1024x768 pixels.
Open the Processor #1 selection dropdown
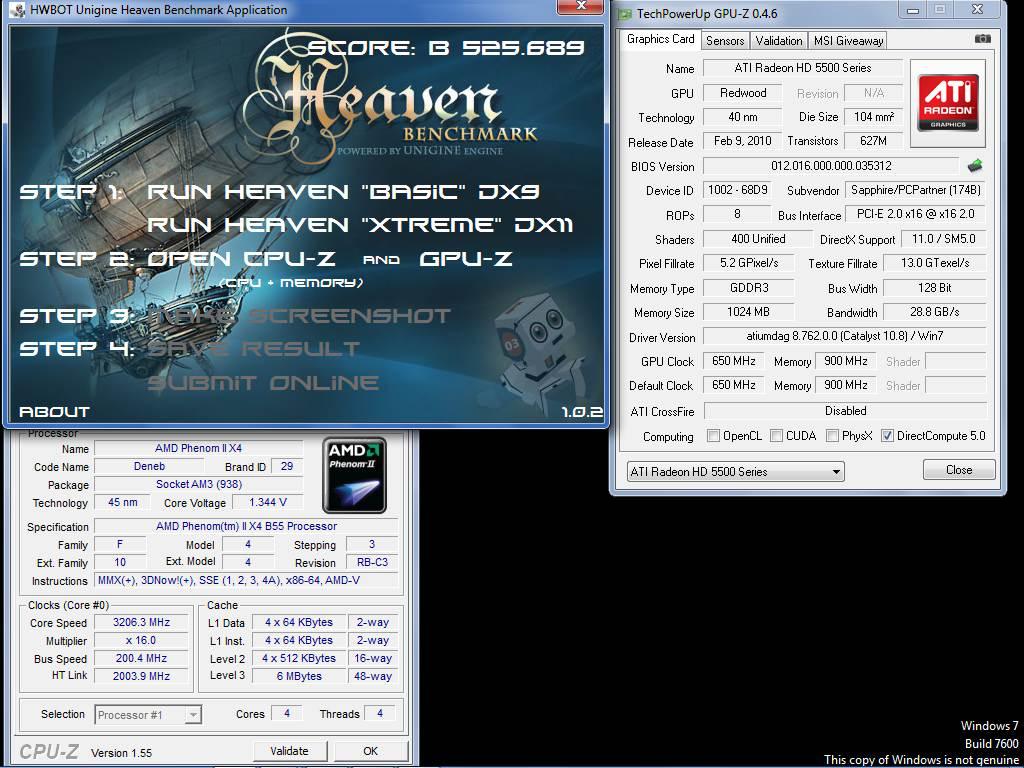(x=148, y=714)
